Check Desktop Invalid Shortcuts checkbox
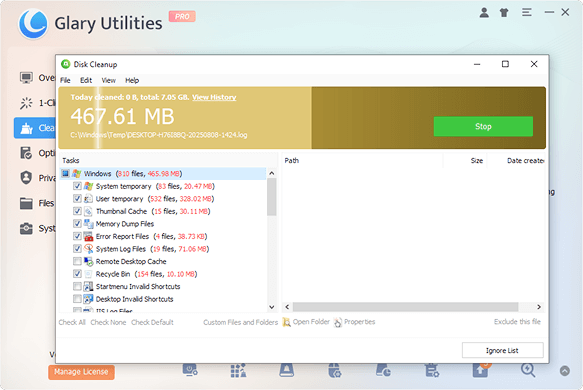The width and height of the screenshot is (583, 390). coord(77,299)
